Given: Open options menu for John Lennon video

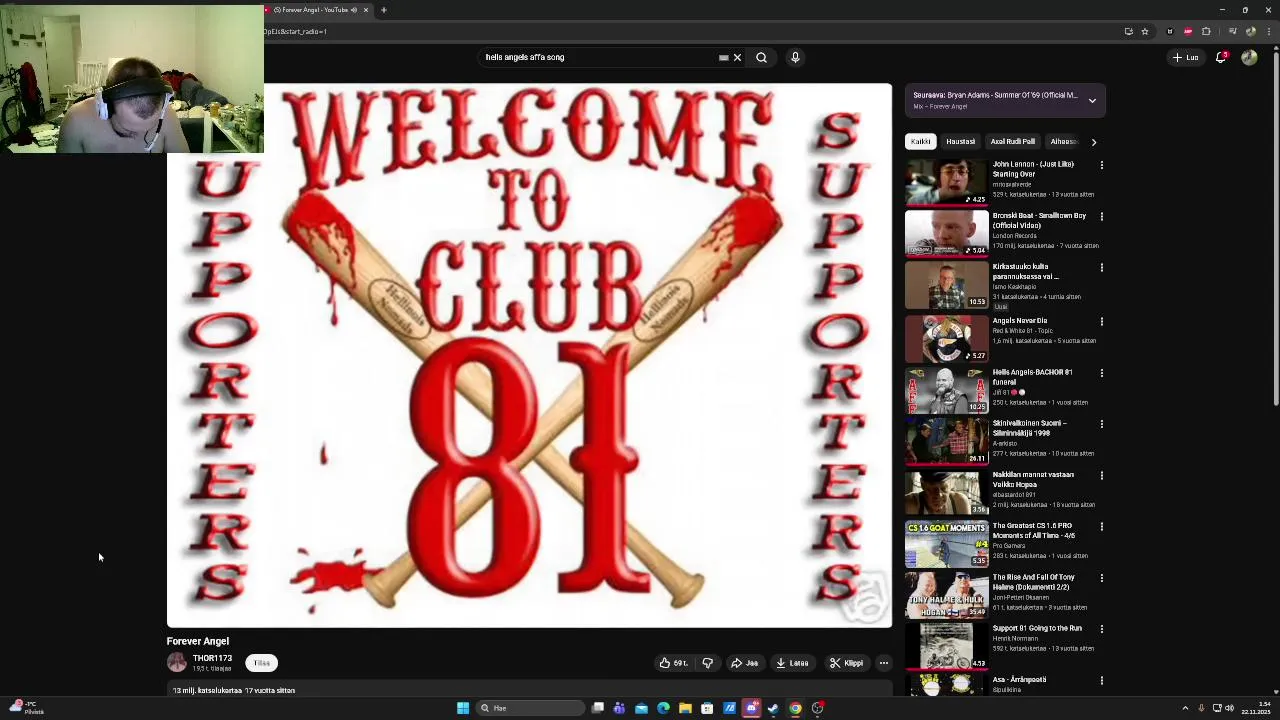Looking at the screenshot, I should (1102, 165).
